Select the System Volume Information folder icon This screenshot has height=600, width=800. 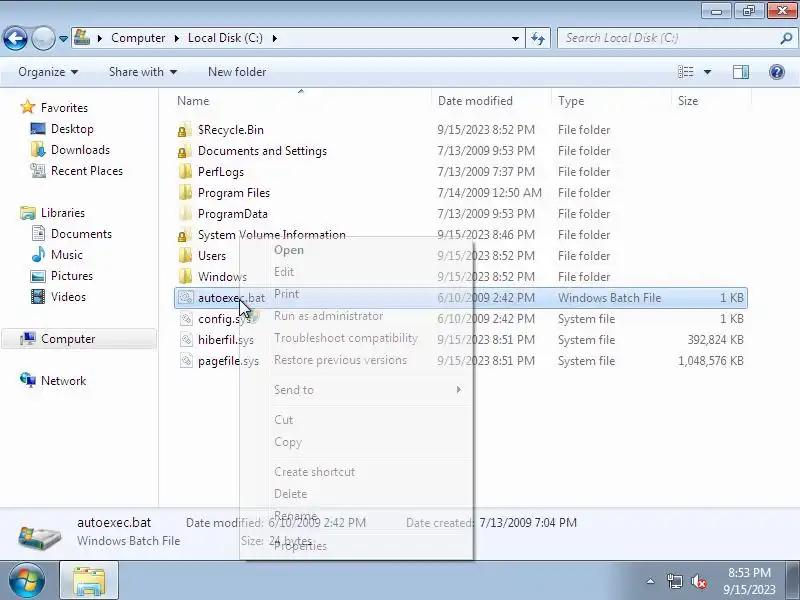click(x=185, y=234)
